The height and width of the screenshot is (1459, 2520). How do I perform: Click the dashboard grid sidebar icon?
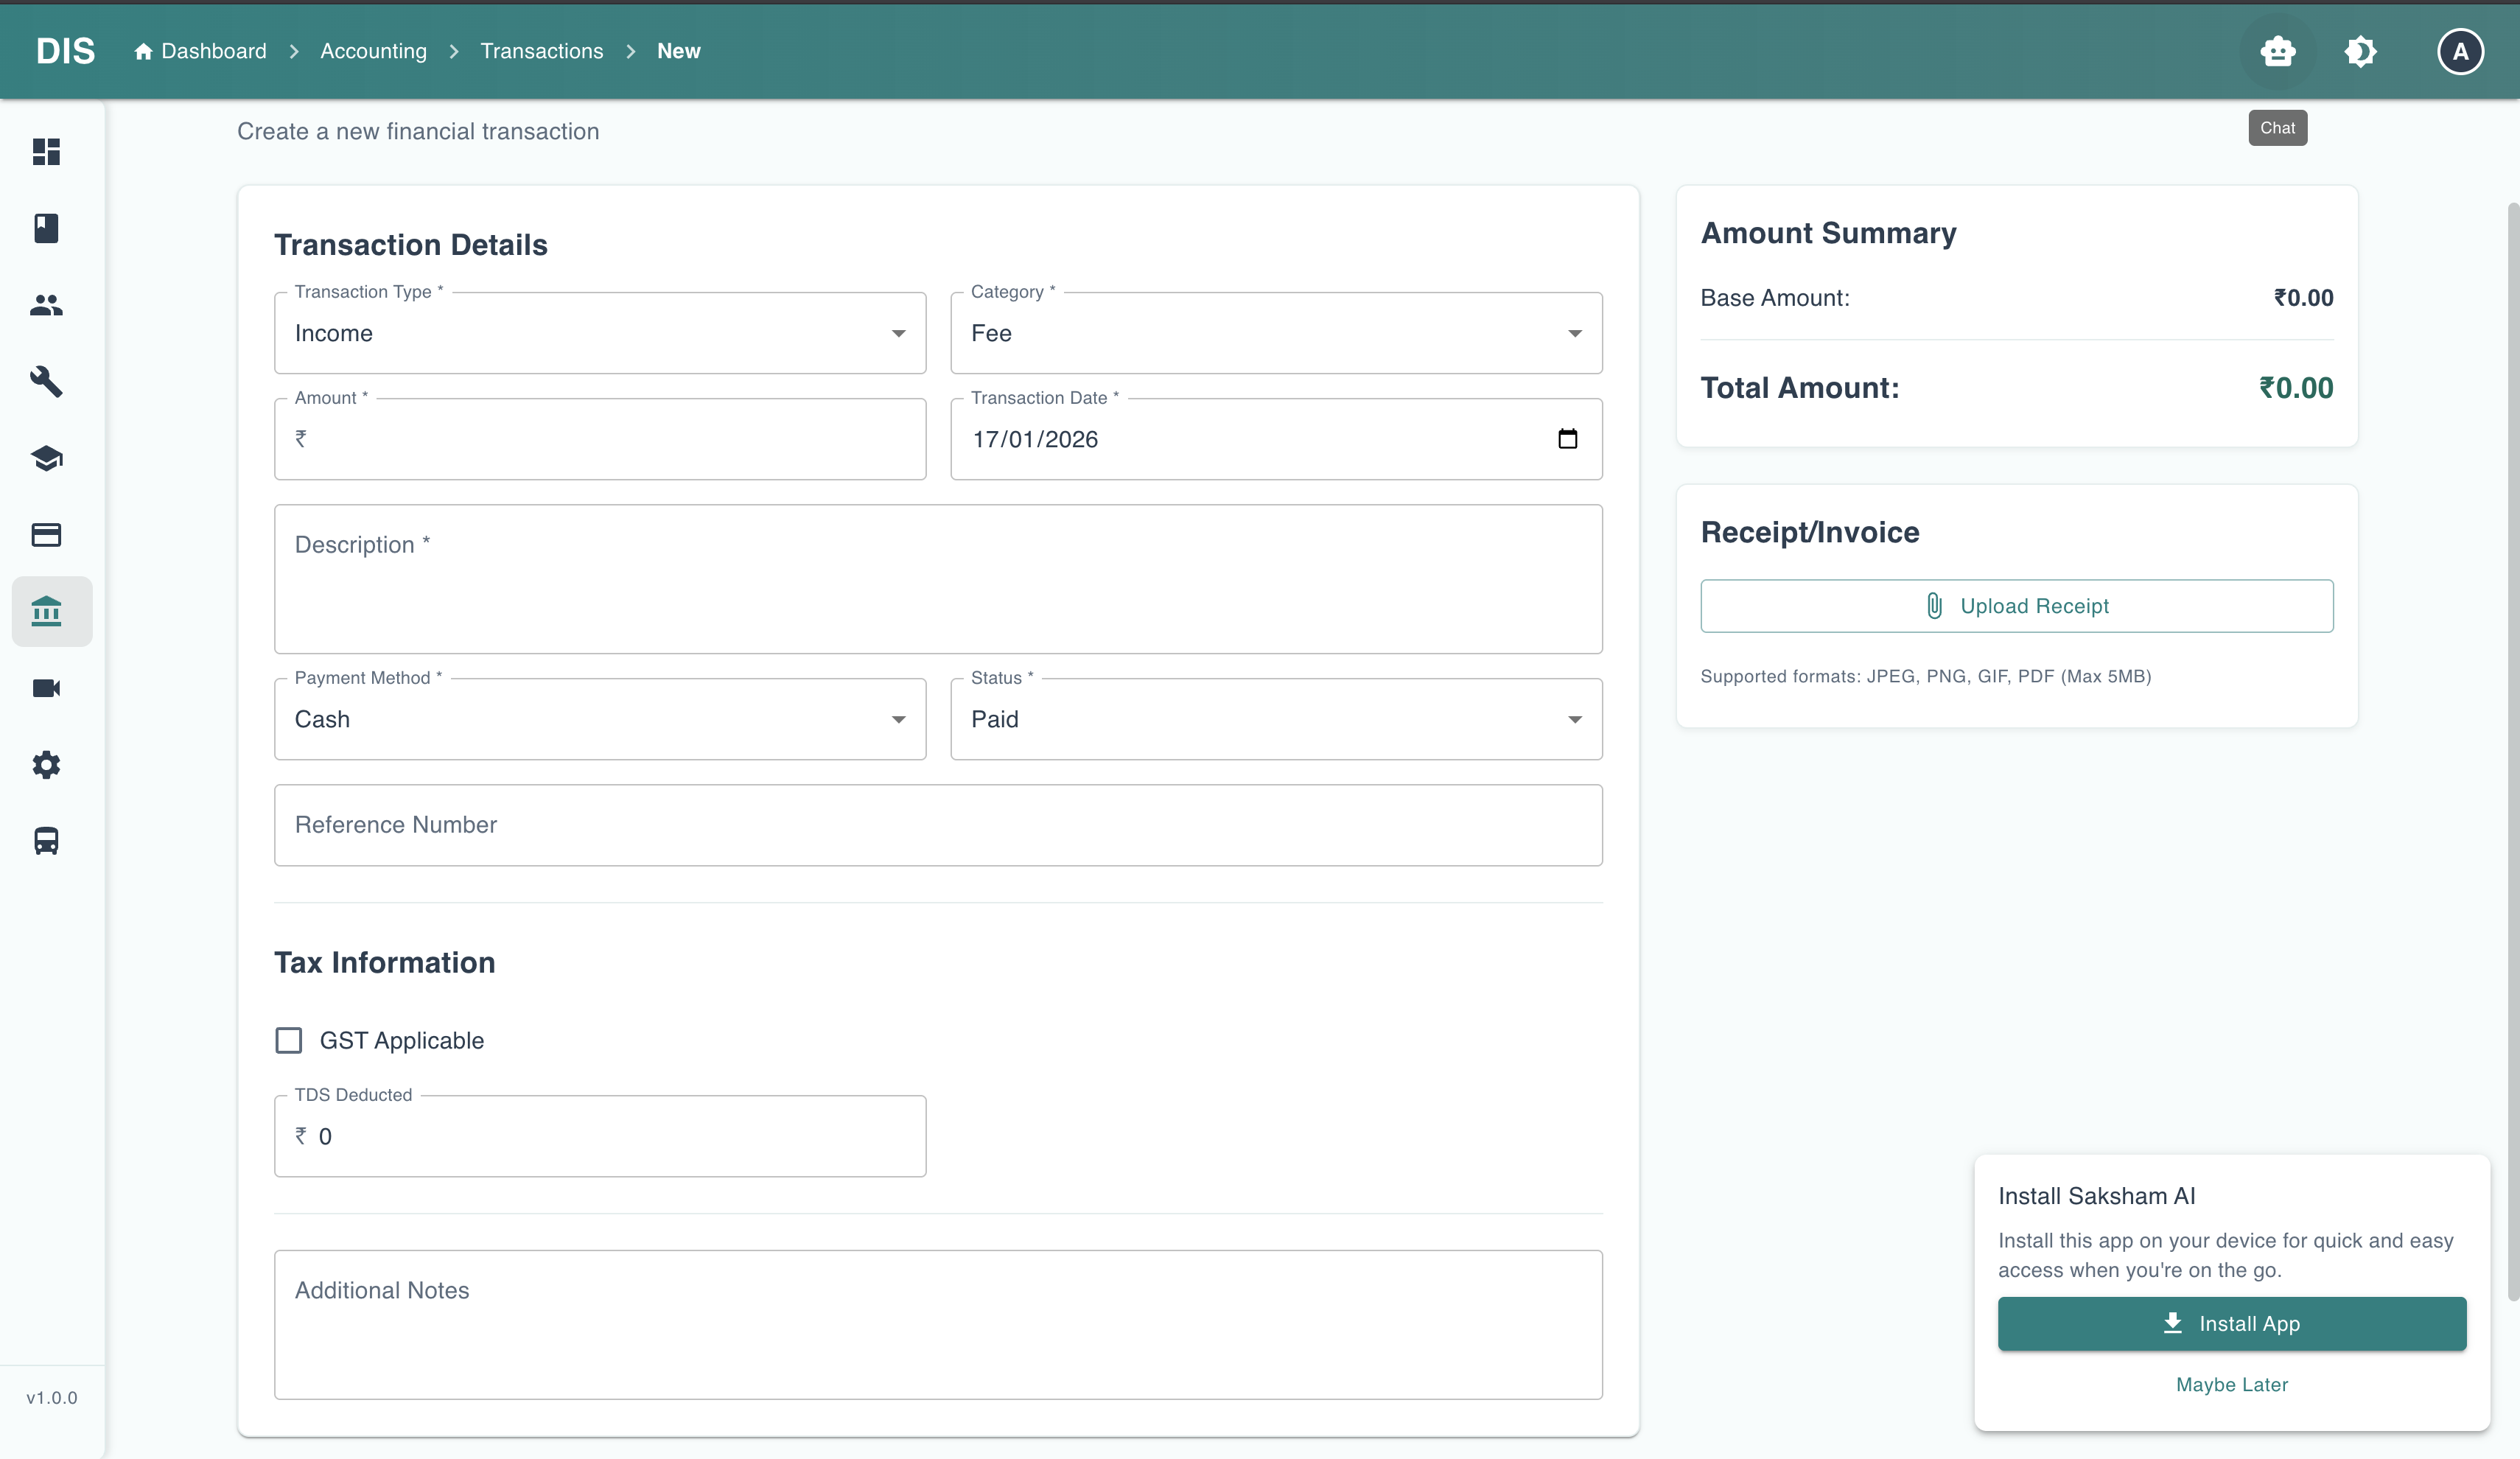pyautogui.click(x=46, y=151)
